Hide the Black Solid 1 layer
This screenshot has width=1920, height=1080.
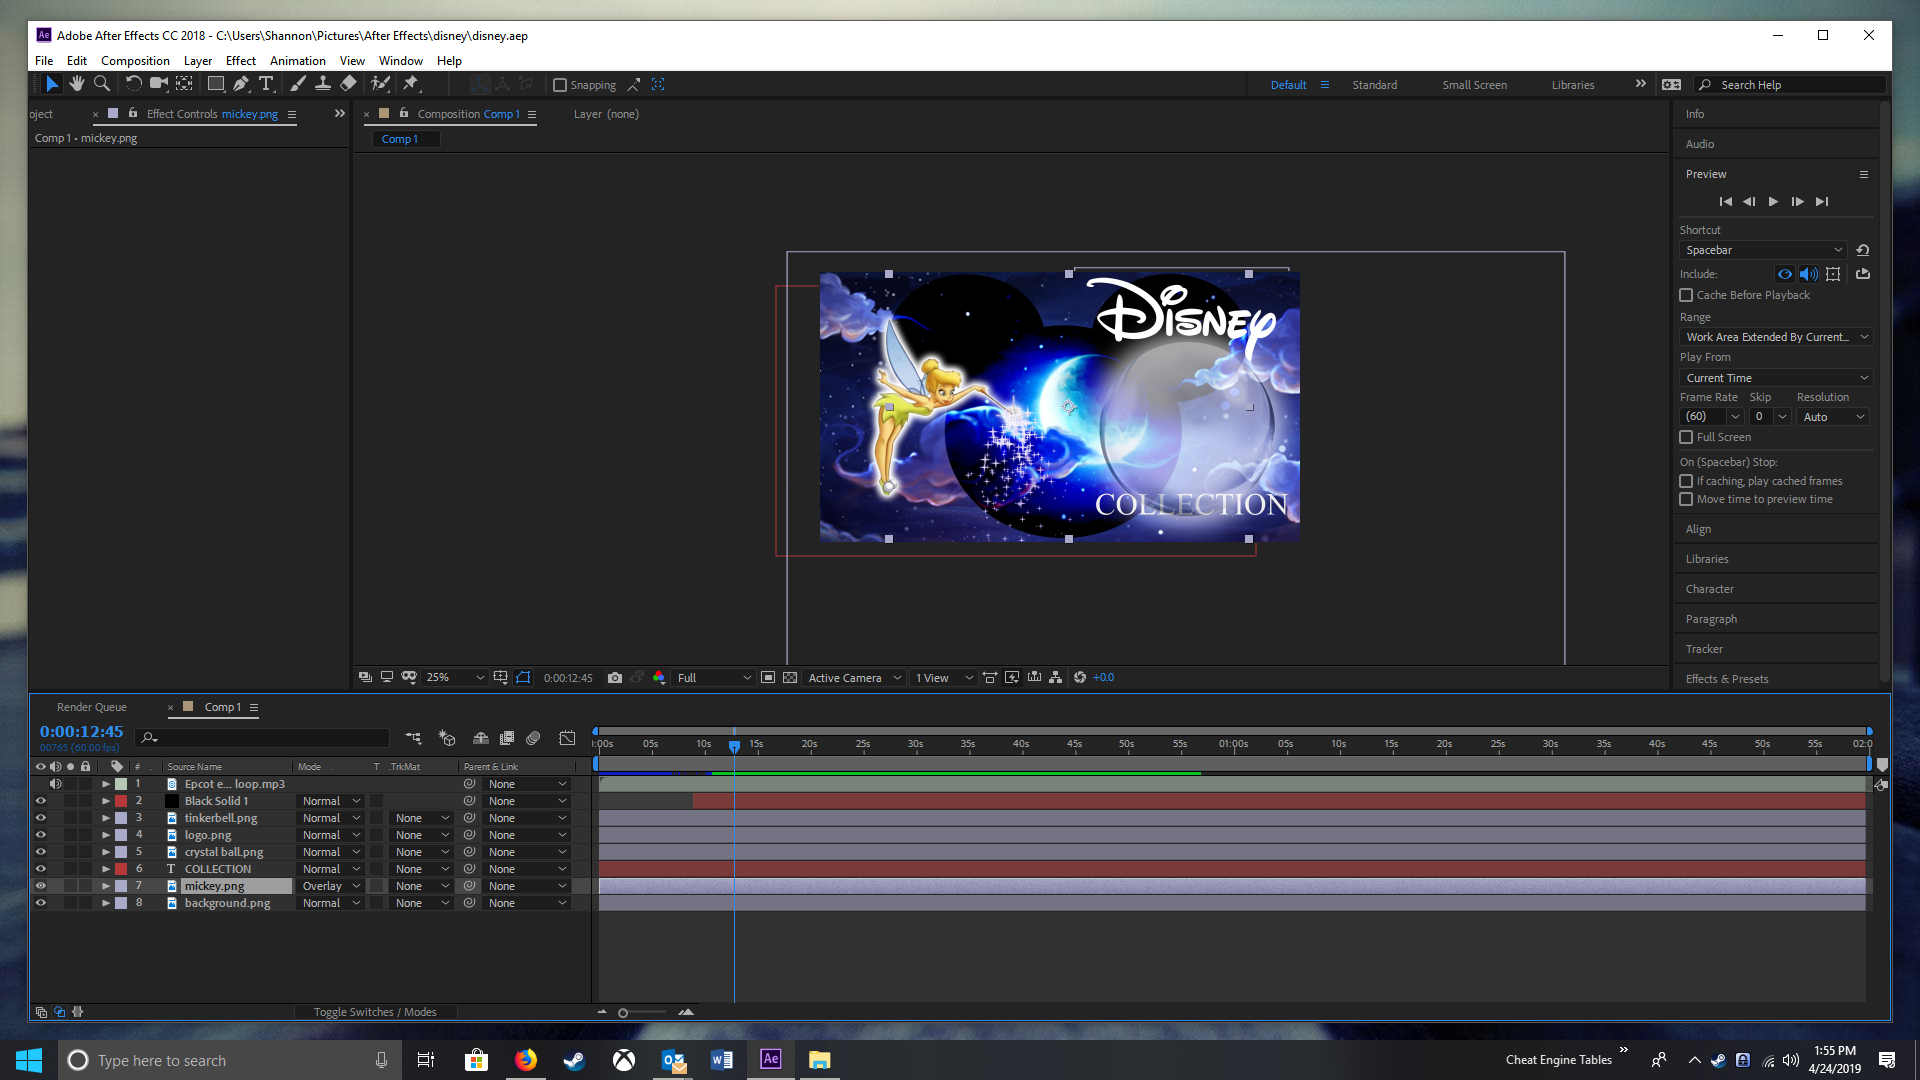click(x=41, y=801)
